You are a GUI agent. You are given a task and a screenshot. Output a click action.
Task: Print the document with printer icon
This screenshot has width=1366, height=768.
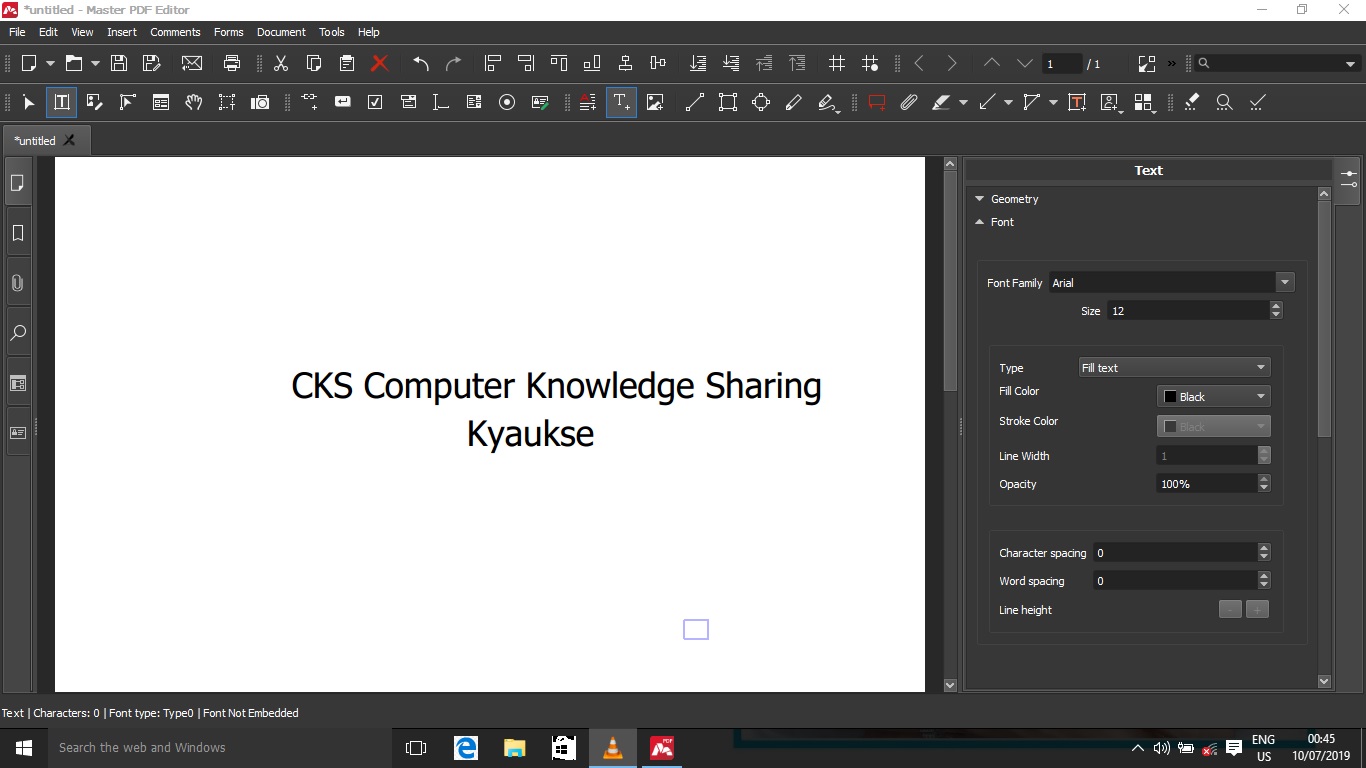pyautogui.click(x=232, y=63)
